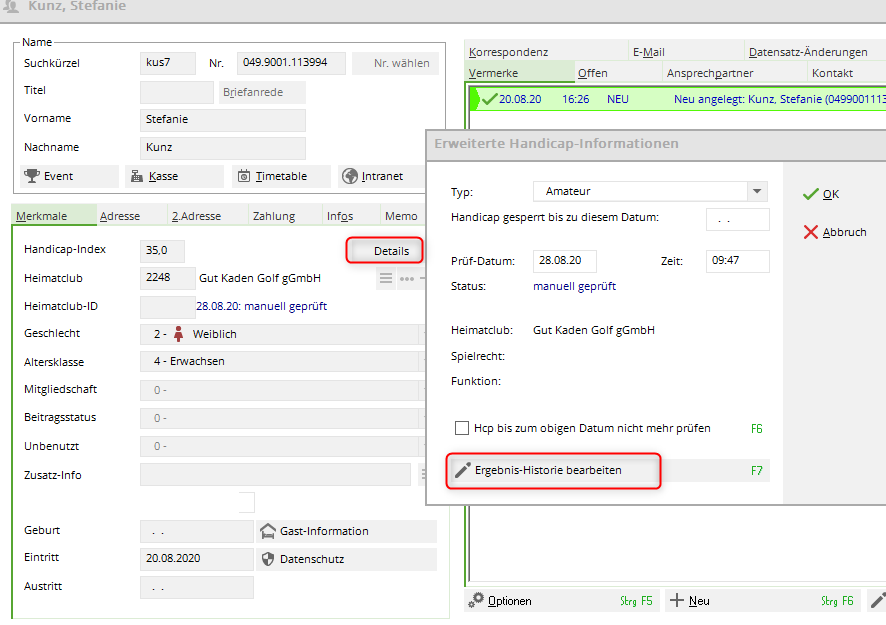Open the Intranet globe button
This screenshot has height=625, width=886.
tap(385, 176)
